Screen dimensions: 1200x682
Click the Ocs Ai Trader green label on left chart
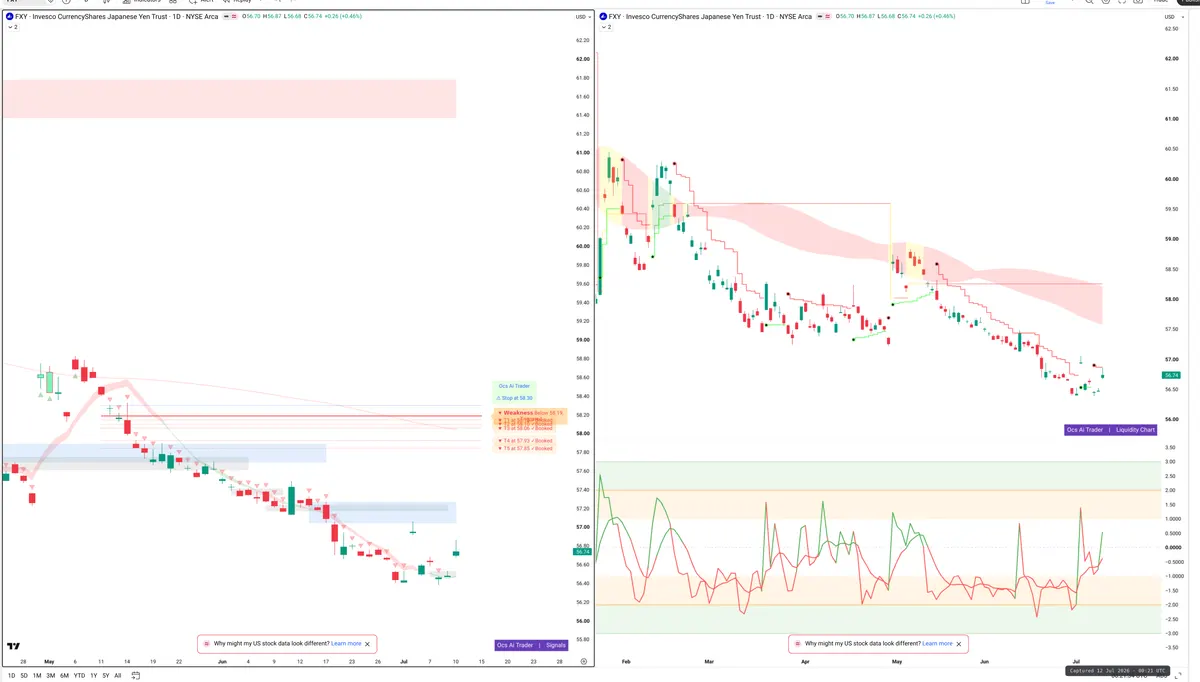pos(515,385)
